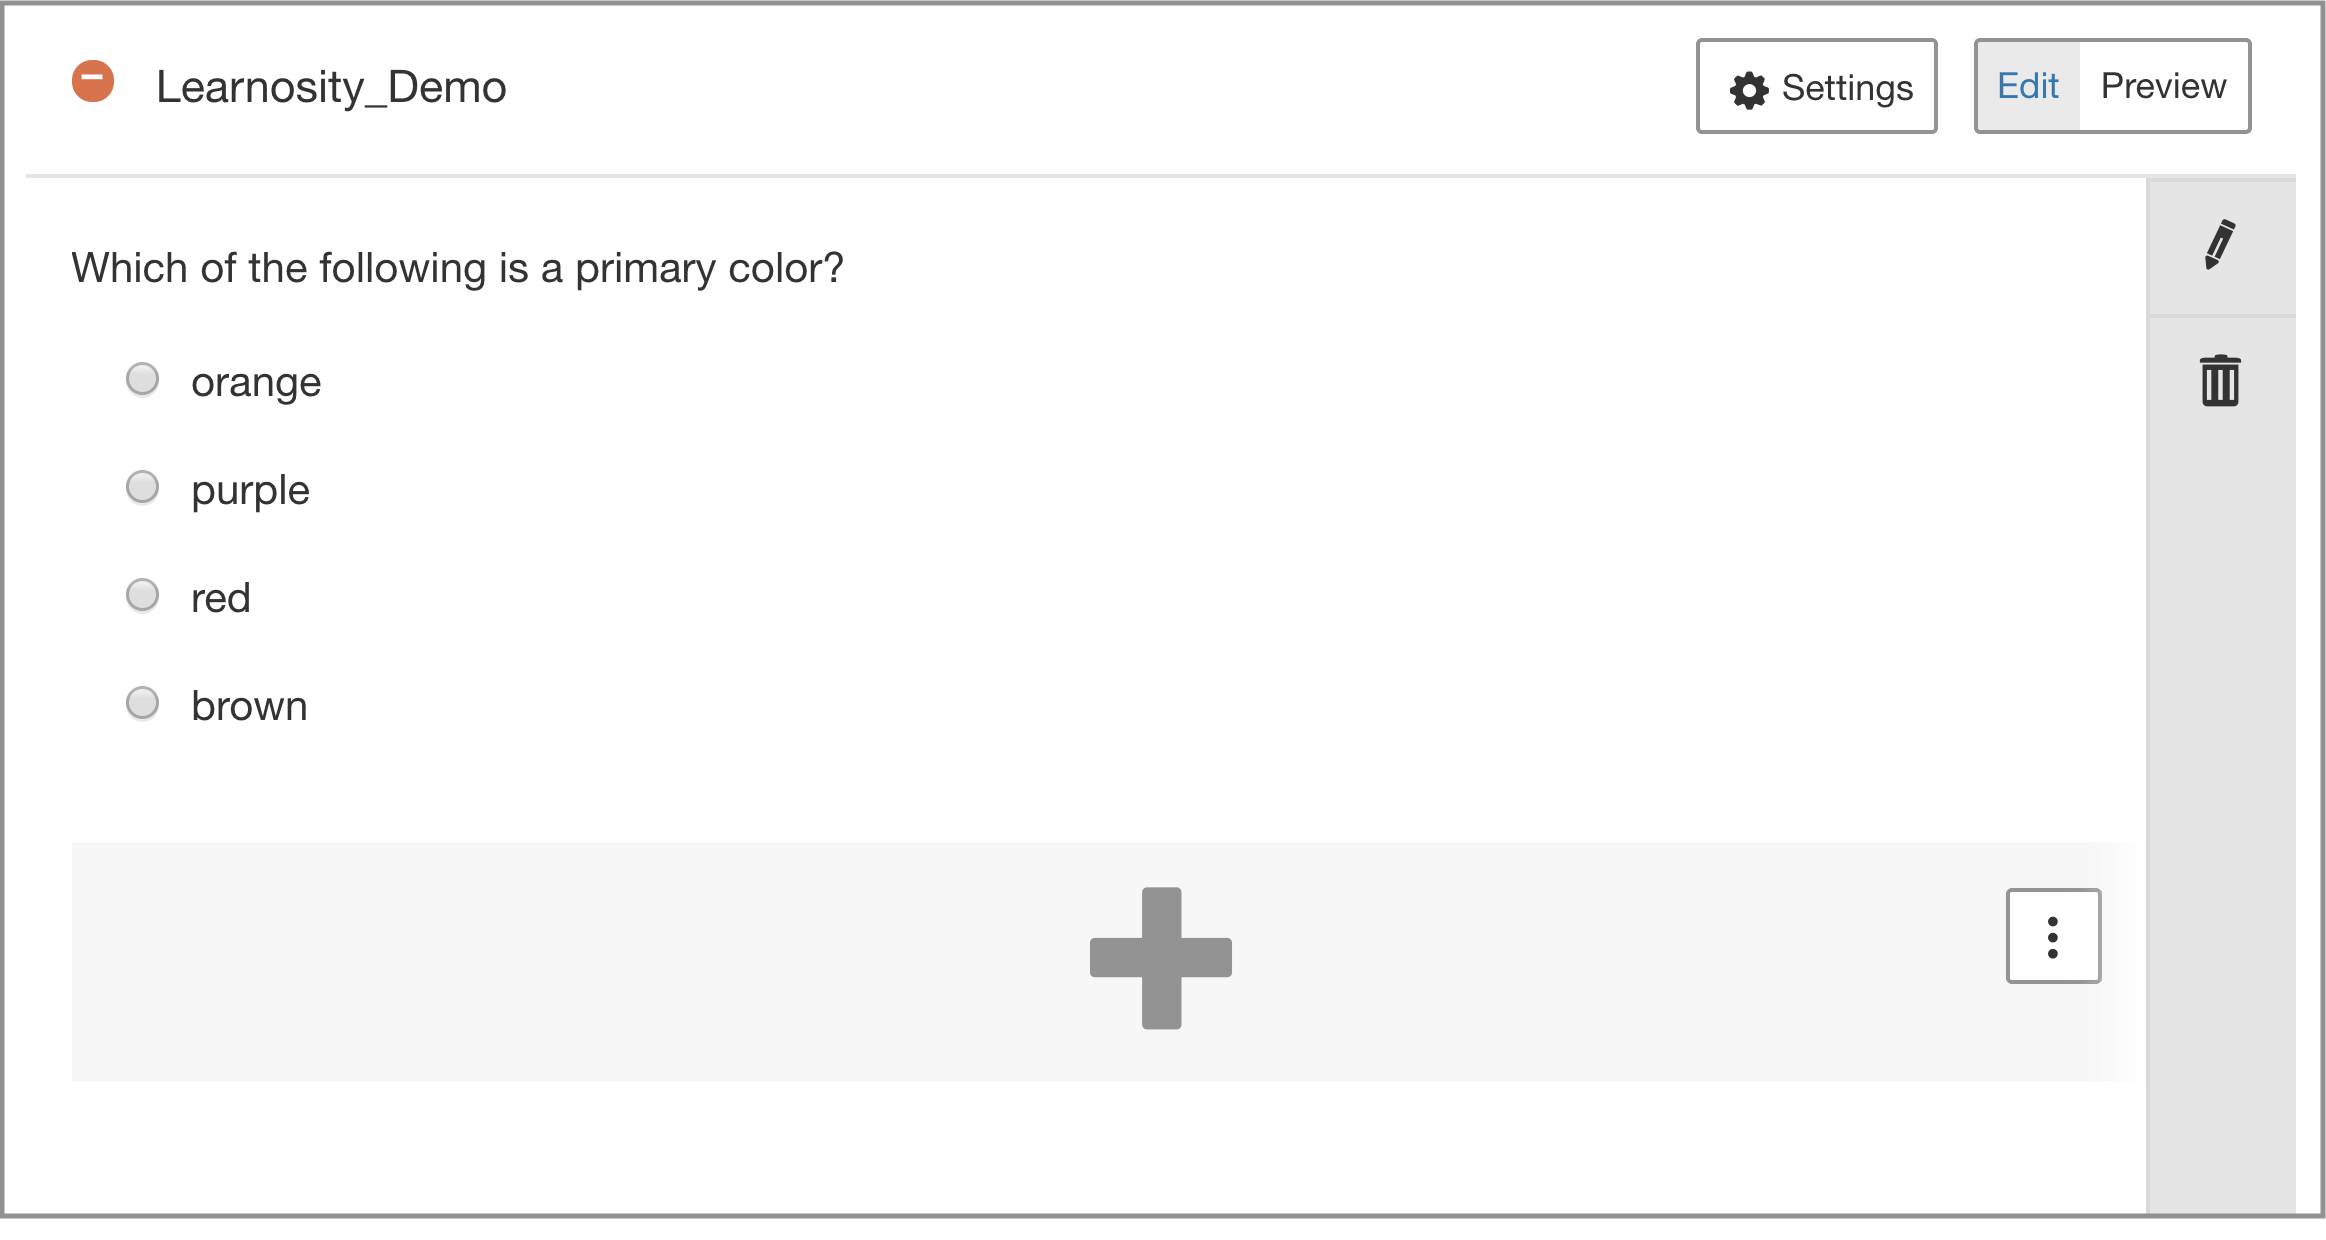
Task: Click the orange minus icon beside Learnosity_Demo
Action: 93,81
